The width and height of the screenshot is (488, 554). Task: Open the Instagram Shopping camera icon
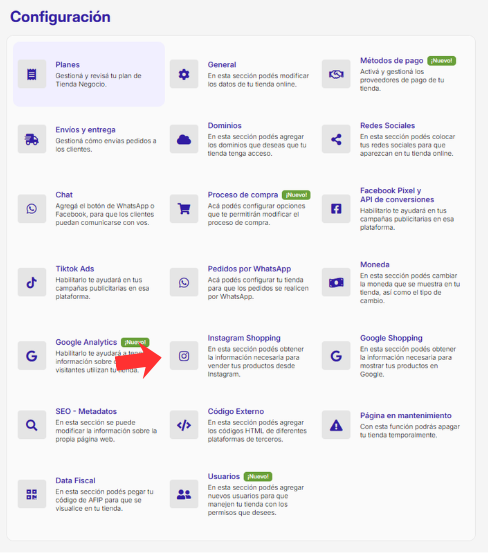pos(184,356)
